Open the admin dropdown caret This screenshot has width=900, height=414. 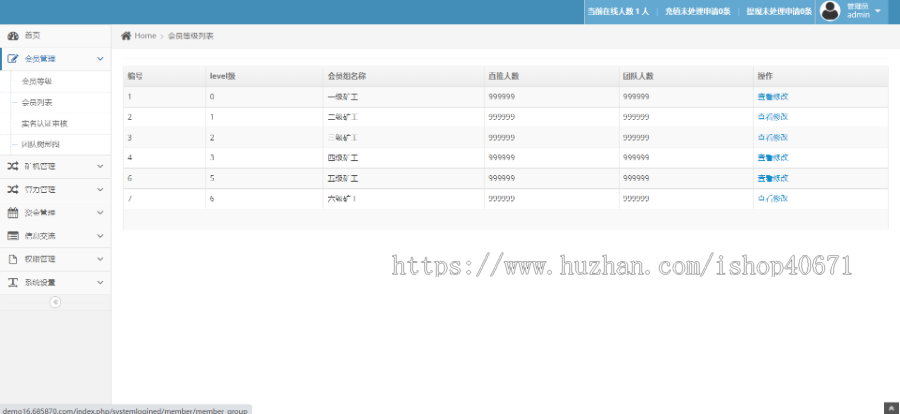[x=878, y=10]
